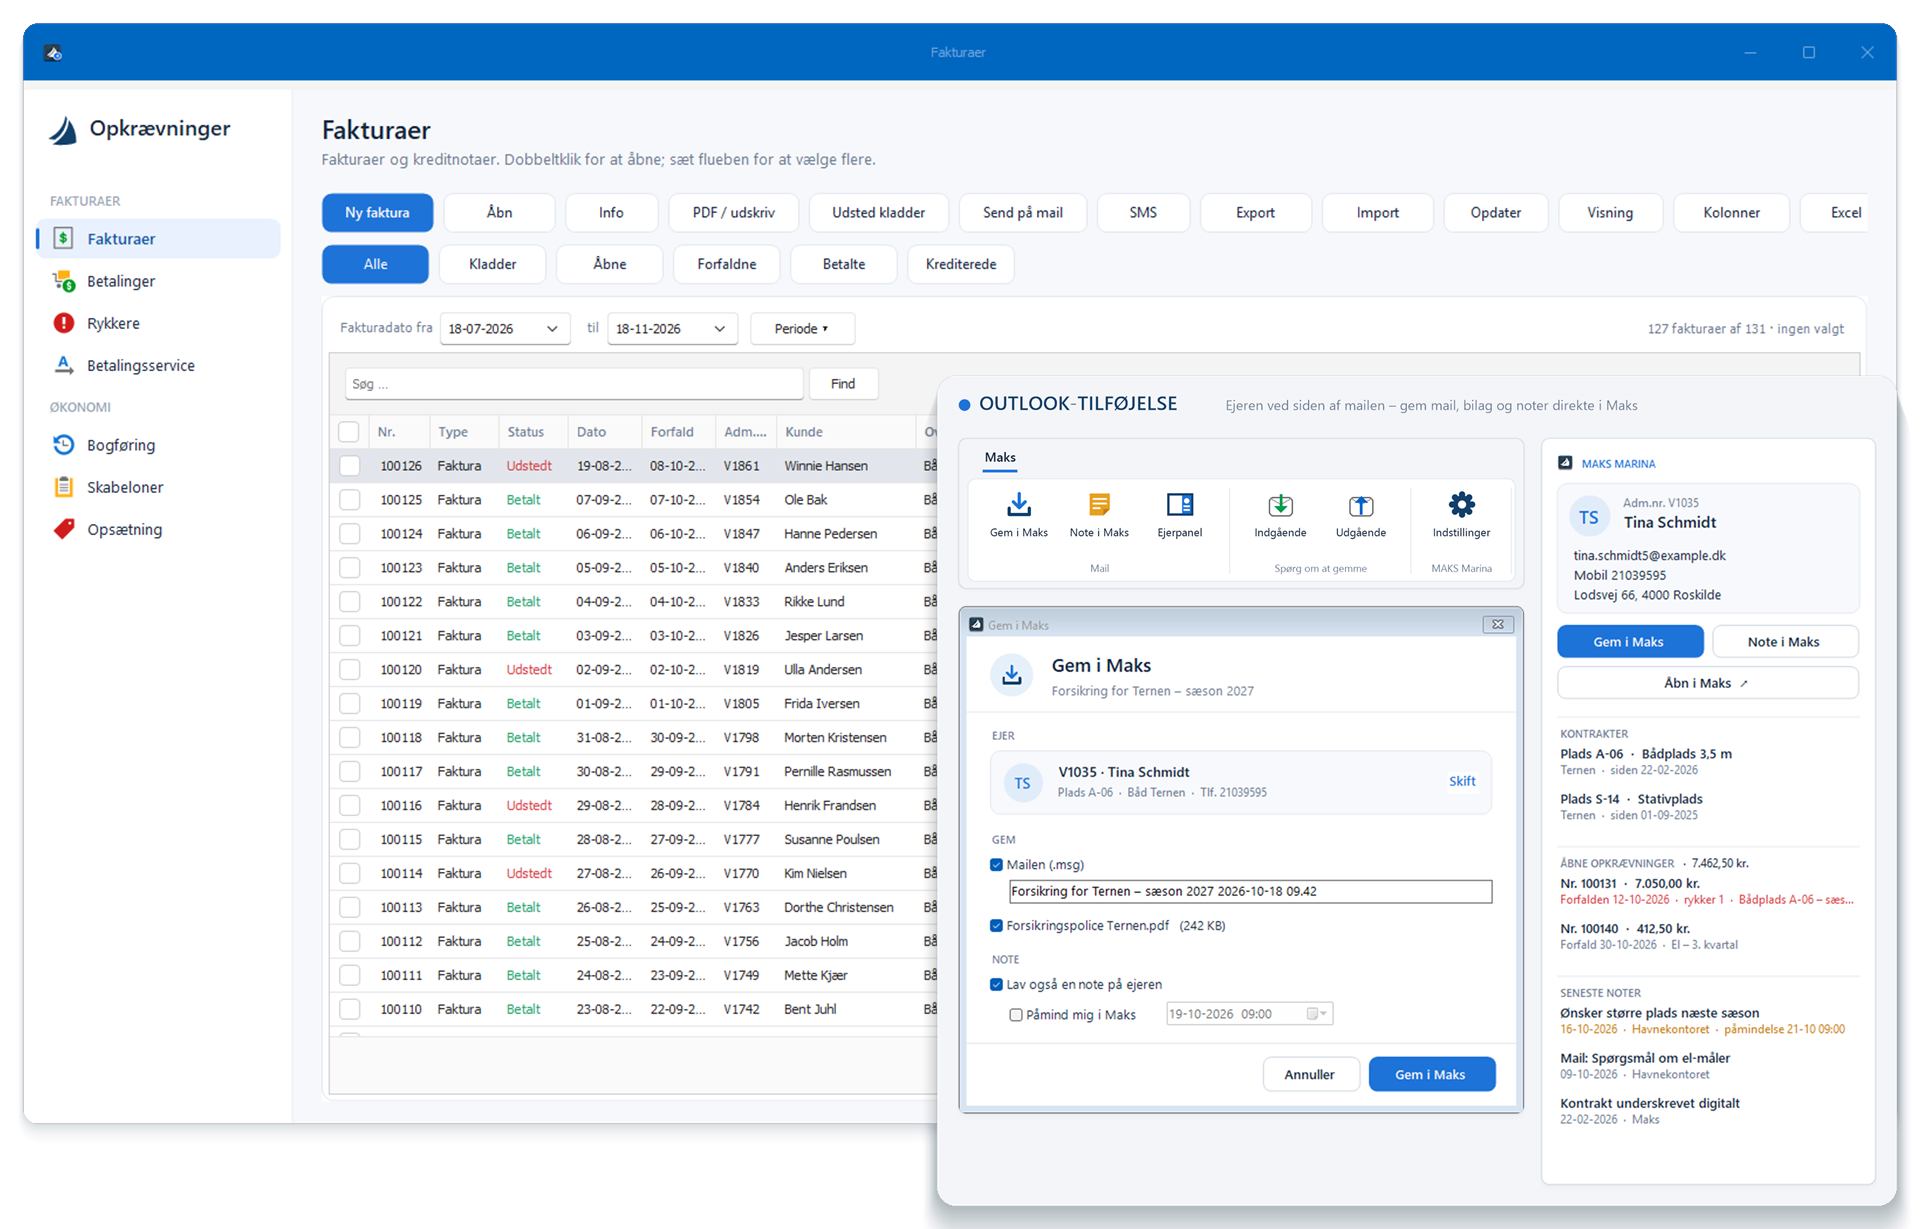Click the Gem i Maks ribbon icon

[x=1018, y=505]
